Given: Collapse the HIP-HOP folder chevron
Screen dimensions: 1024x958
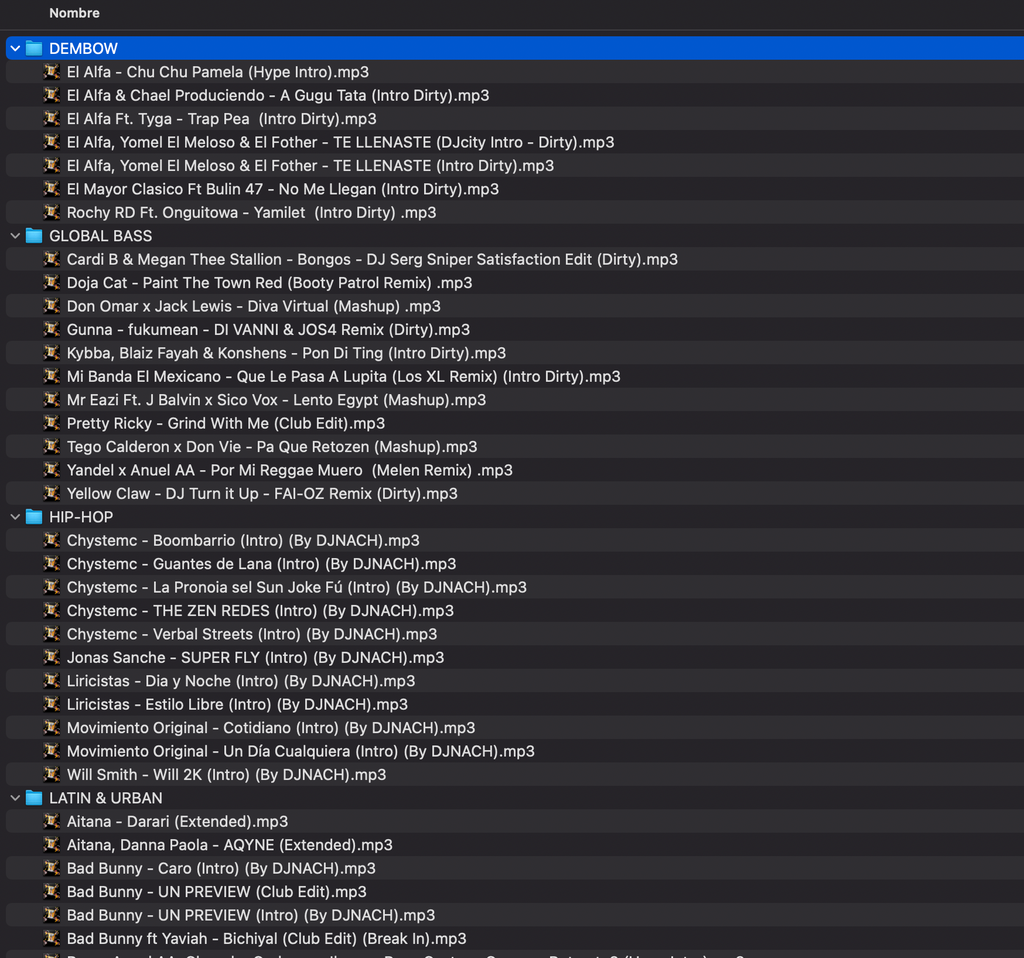Looking at the screenshot, I should click(15, 517).
